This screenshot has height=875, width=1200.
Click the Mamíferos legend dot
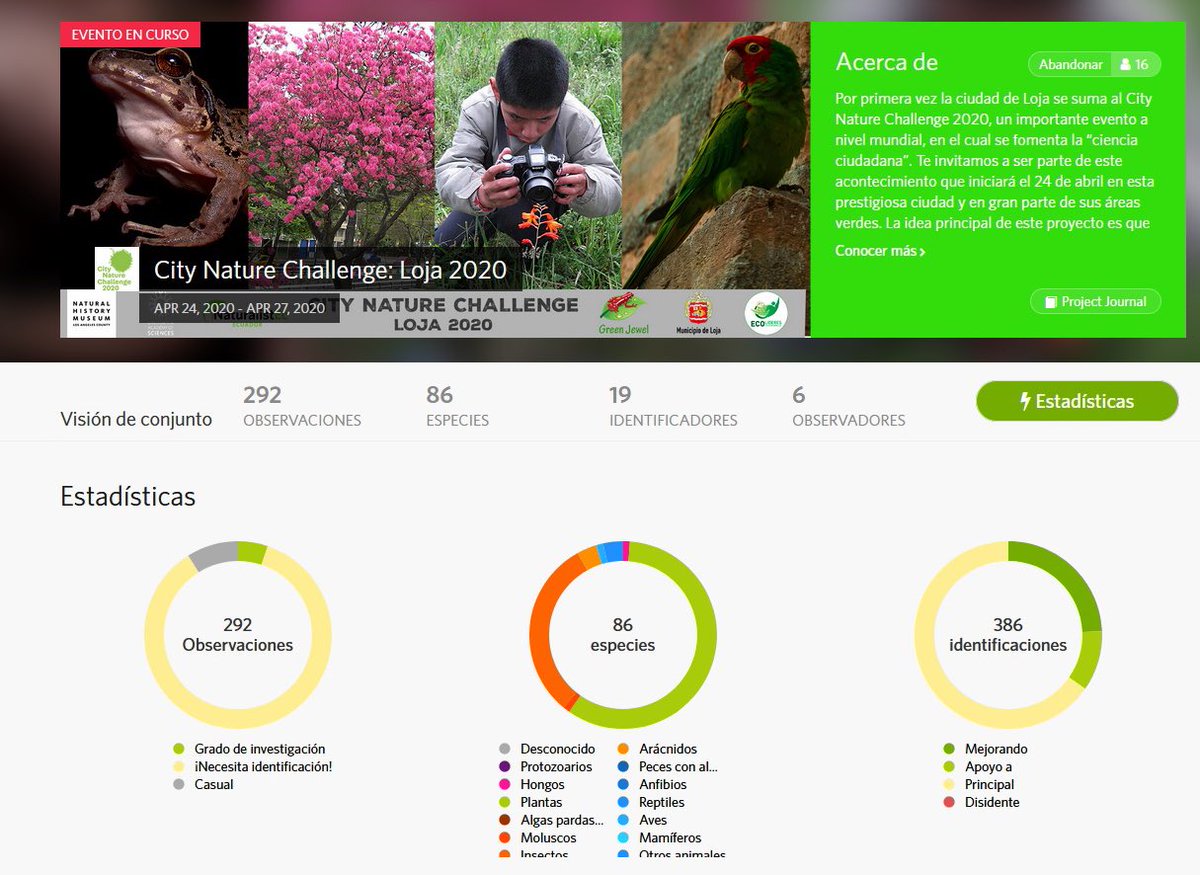(623, 838)
